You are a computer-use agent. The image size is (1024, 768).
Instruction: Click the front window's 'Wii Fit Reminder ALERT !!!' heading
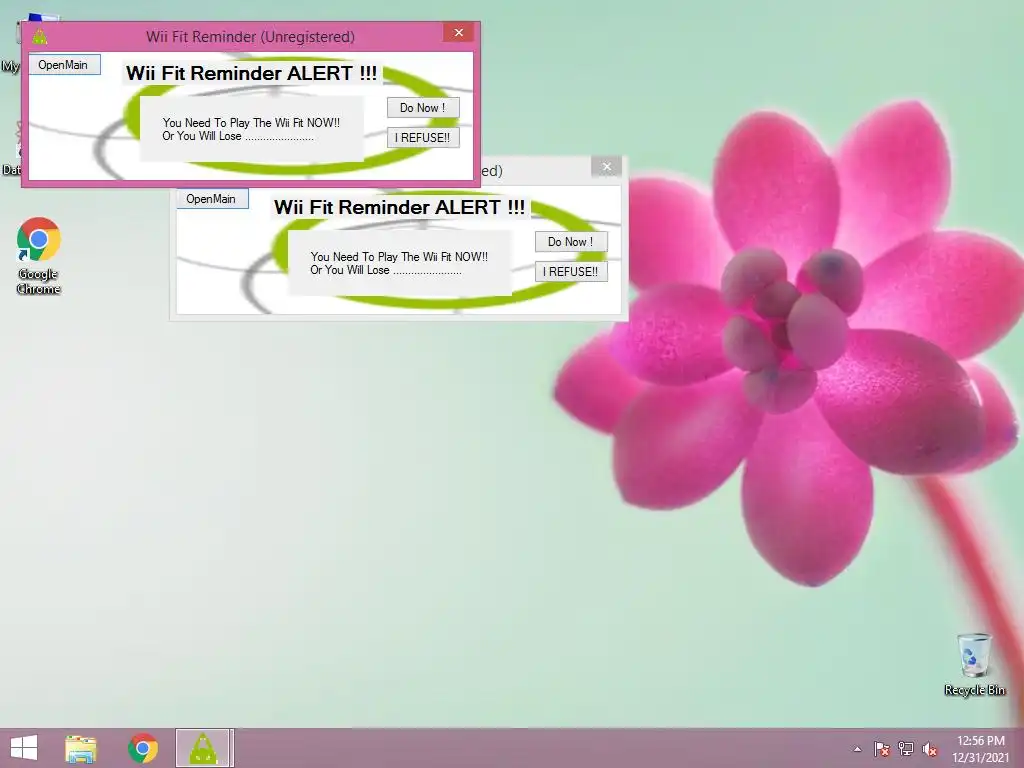pos(251,73)
